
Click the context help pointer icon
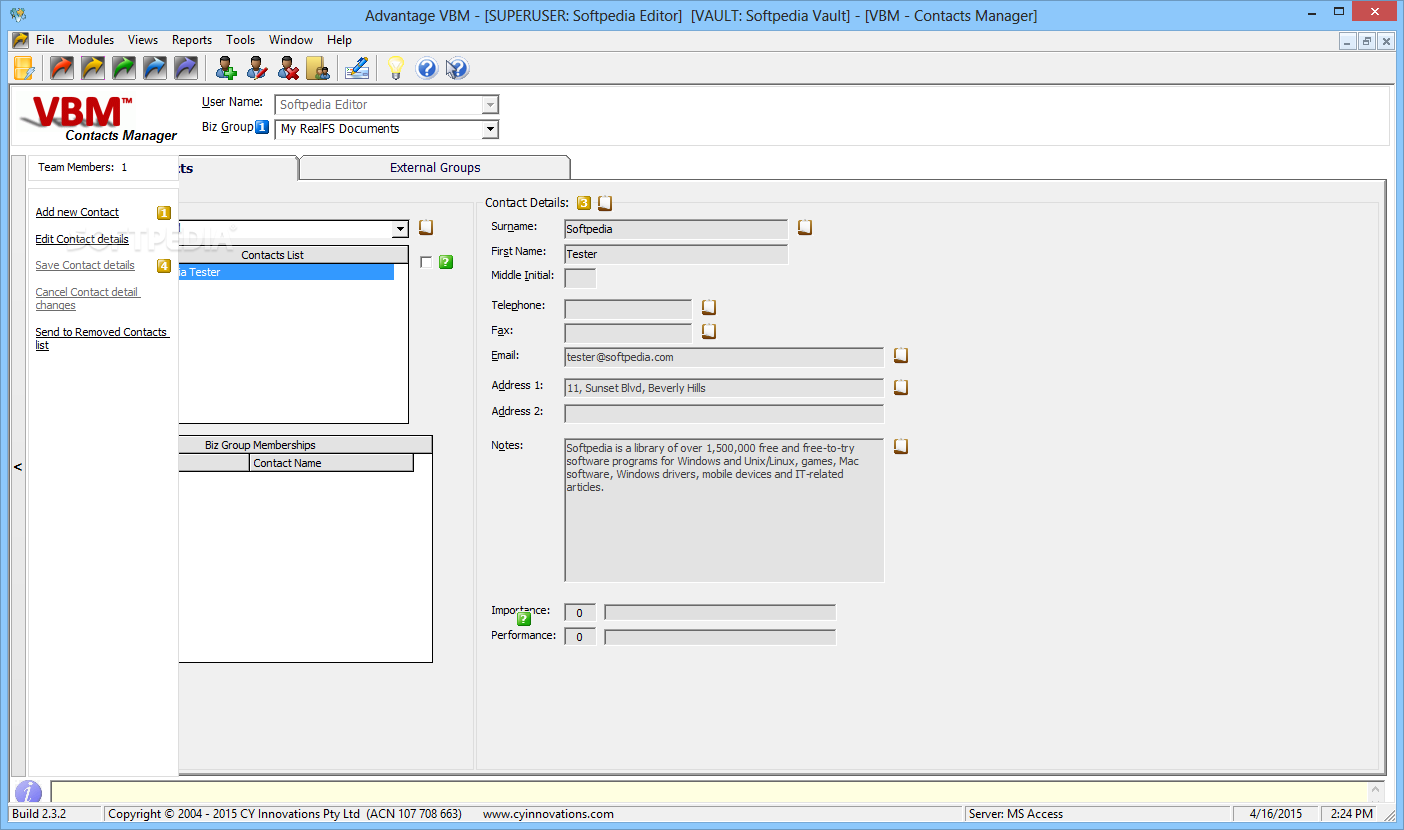[x=457, y=68]
